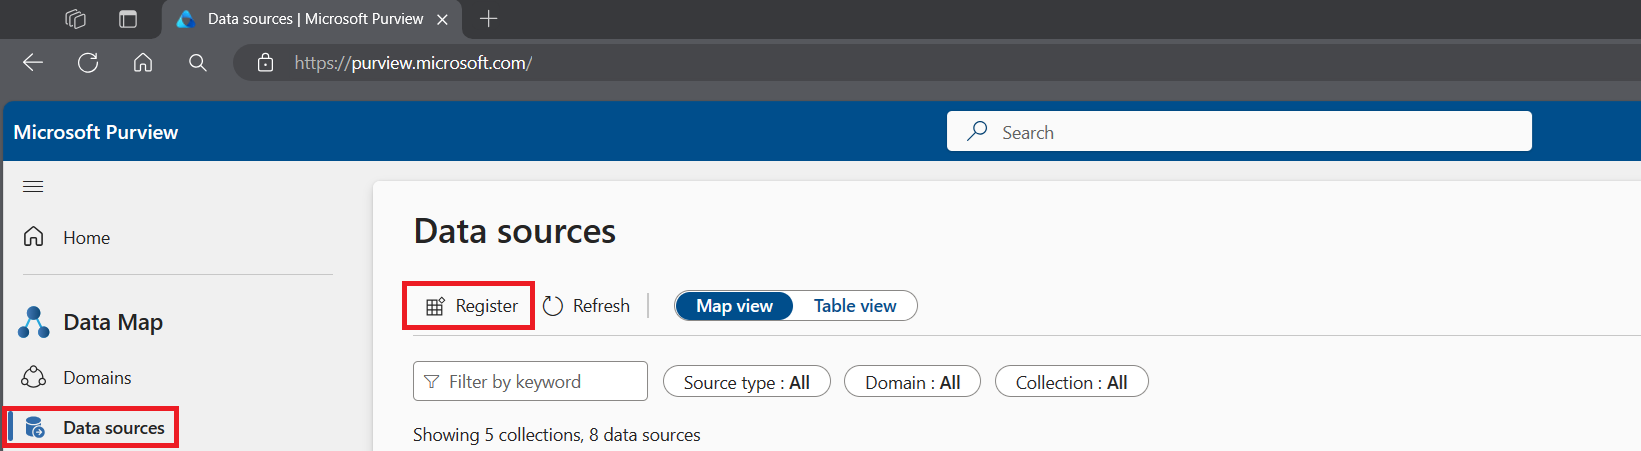
Task: Click the browser search magnifier icon
Action: point(198,63)
